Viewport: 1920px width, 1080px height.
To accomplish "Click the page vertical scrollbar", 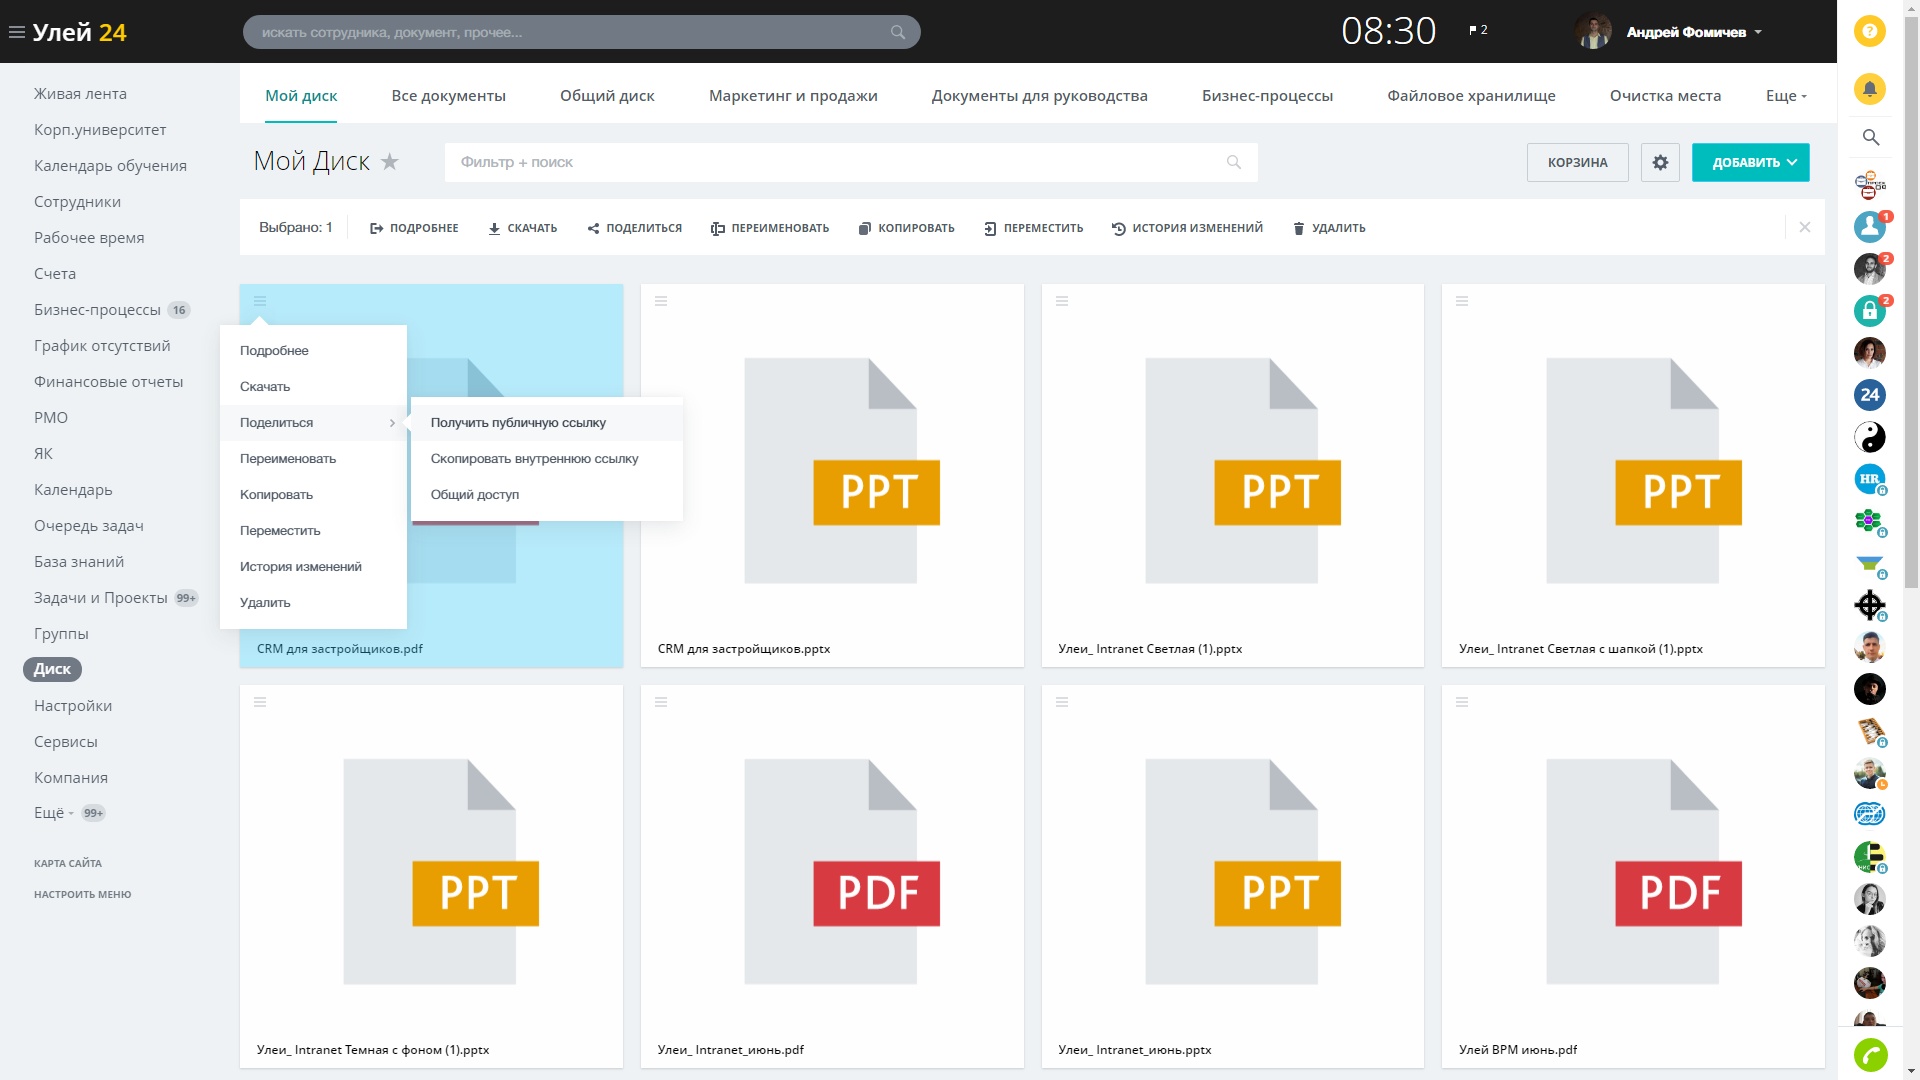I will tap(1911, 300).
